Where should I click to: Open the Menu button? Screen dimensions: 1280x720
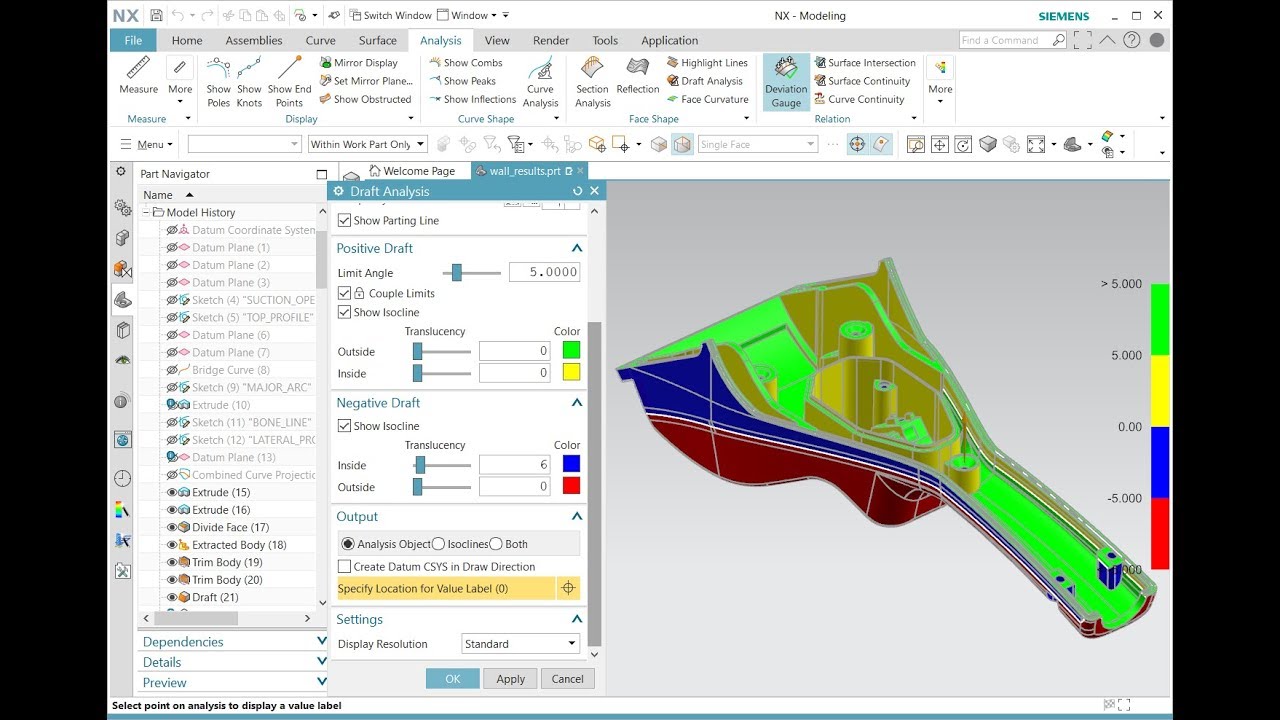[x=145, y=144]
